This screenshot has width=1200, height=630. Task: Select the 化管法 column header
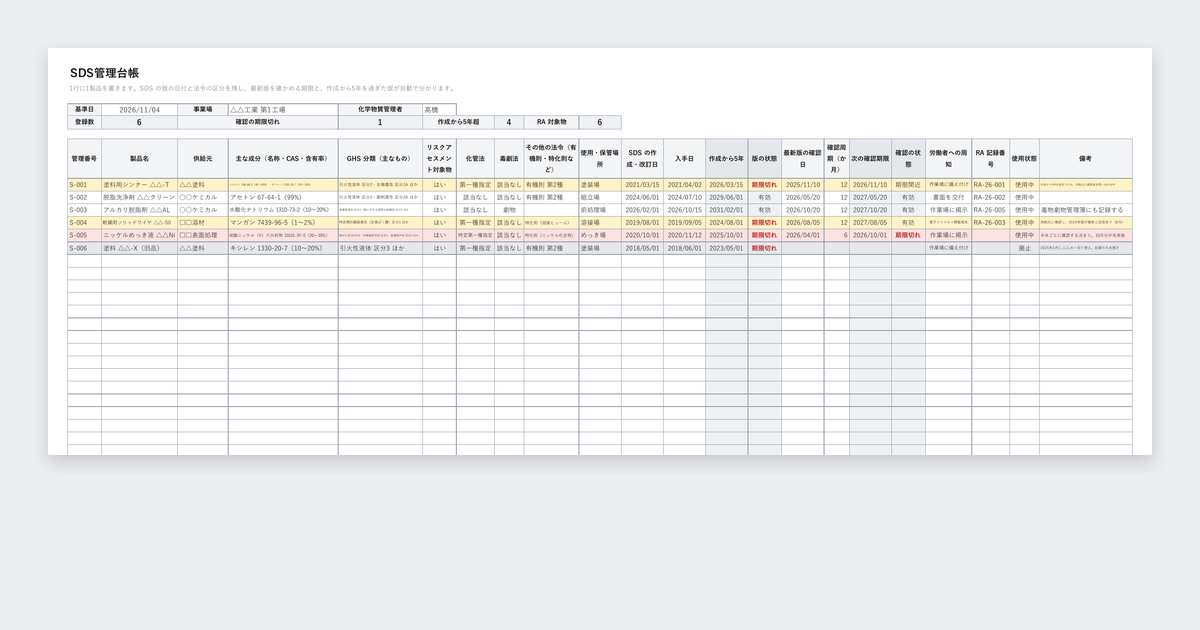tap(475, 158)
